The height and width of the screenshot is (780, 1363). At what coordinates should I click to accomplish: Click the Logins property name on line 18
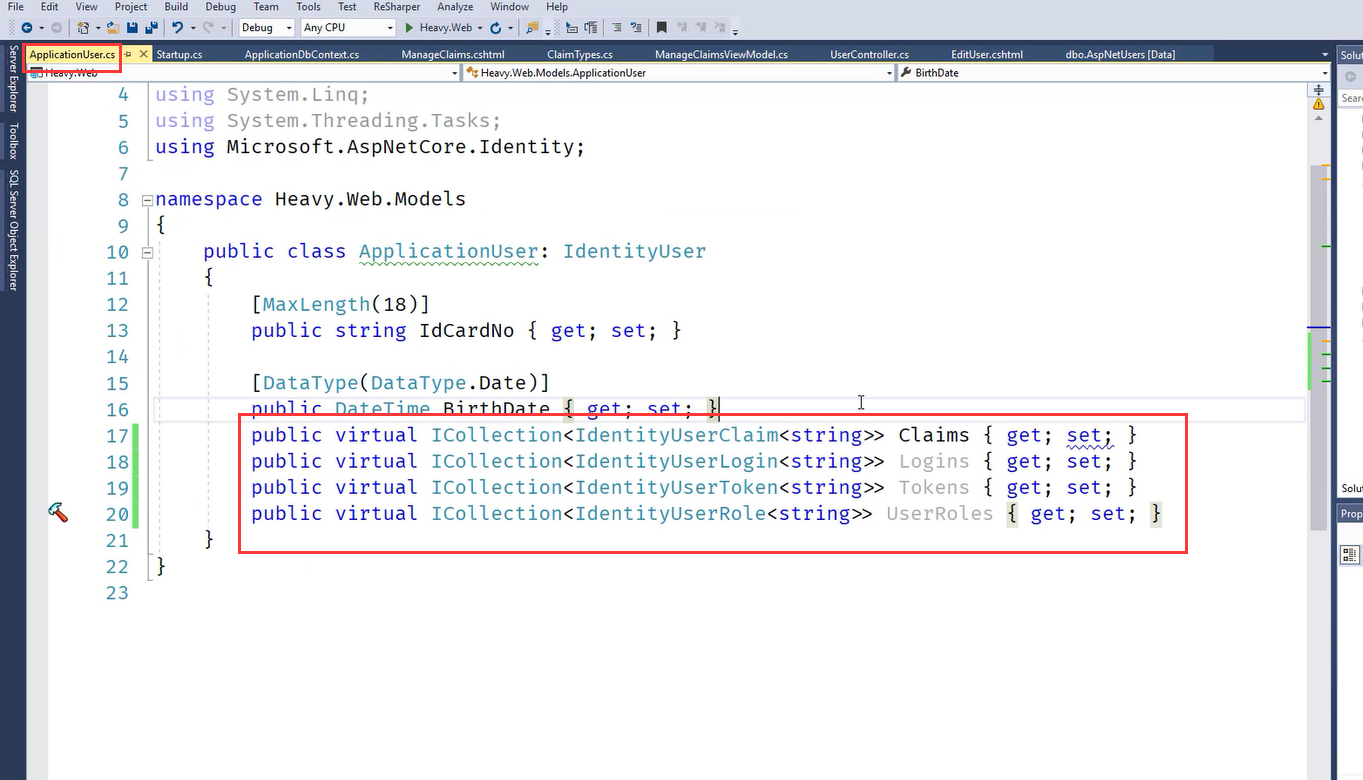[x=934, y=461]
